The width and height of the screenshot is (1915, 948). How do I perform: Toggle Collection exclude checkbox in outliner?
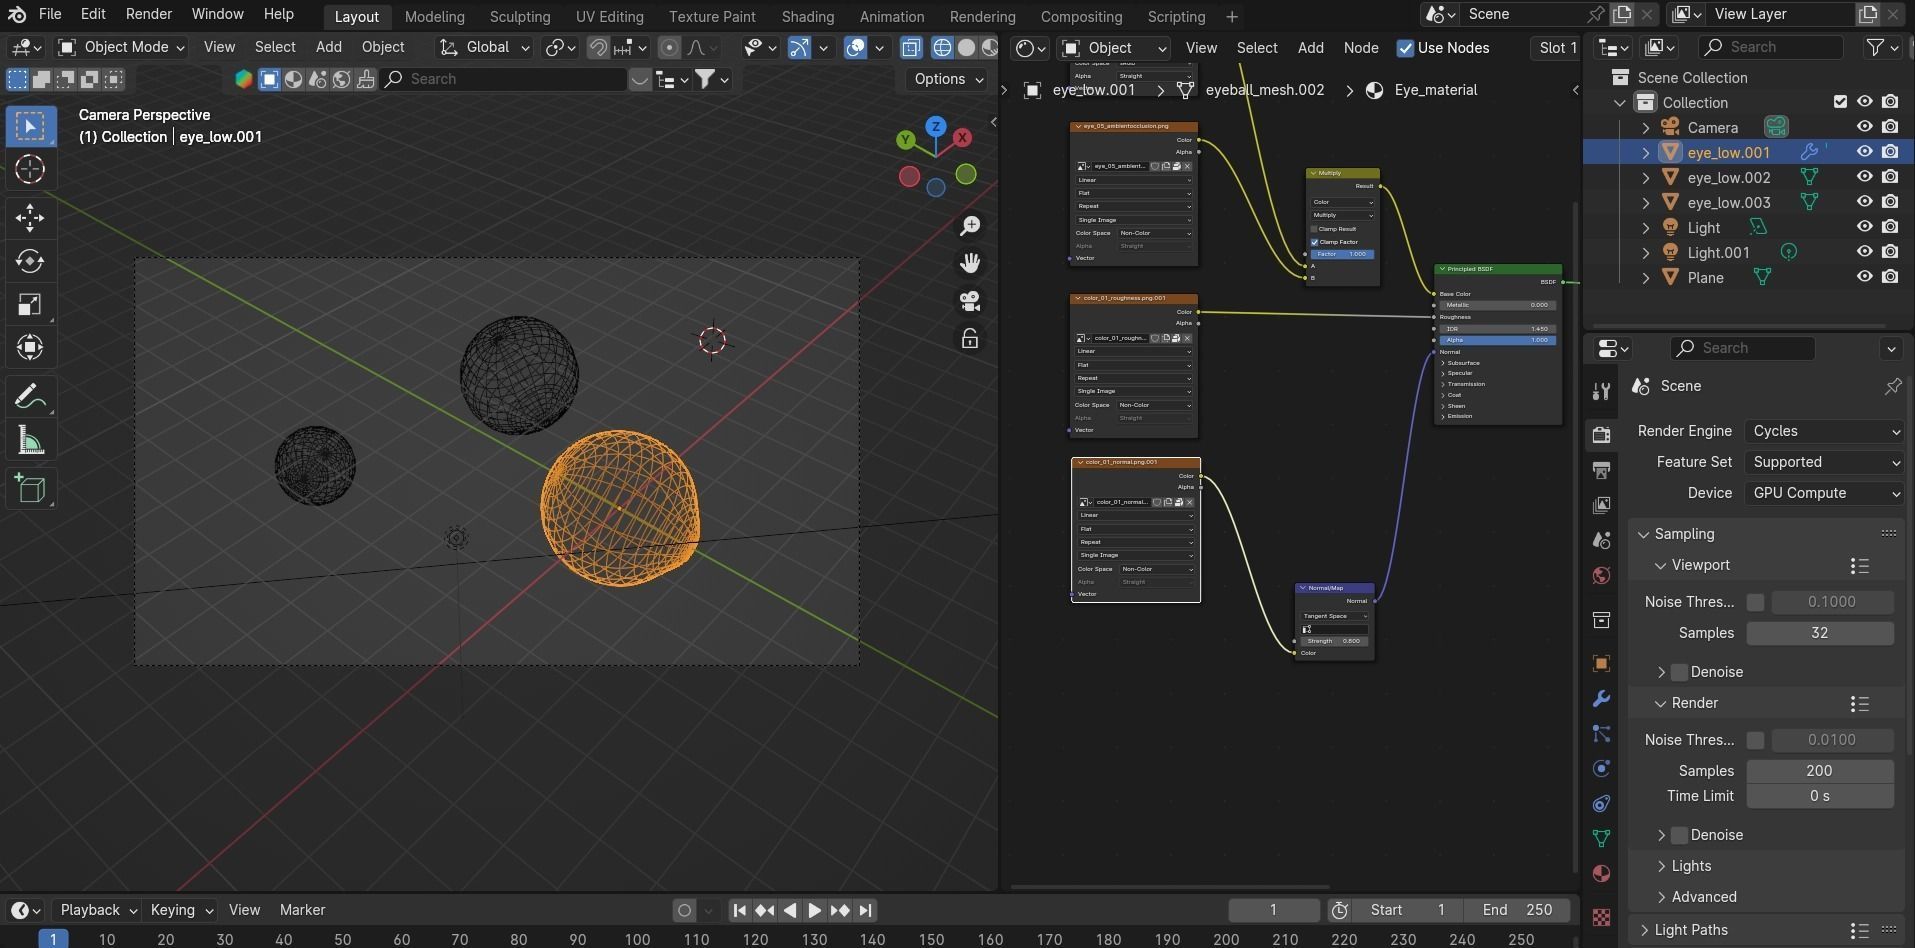point(1840,102)
